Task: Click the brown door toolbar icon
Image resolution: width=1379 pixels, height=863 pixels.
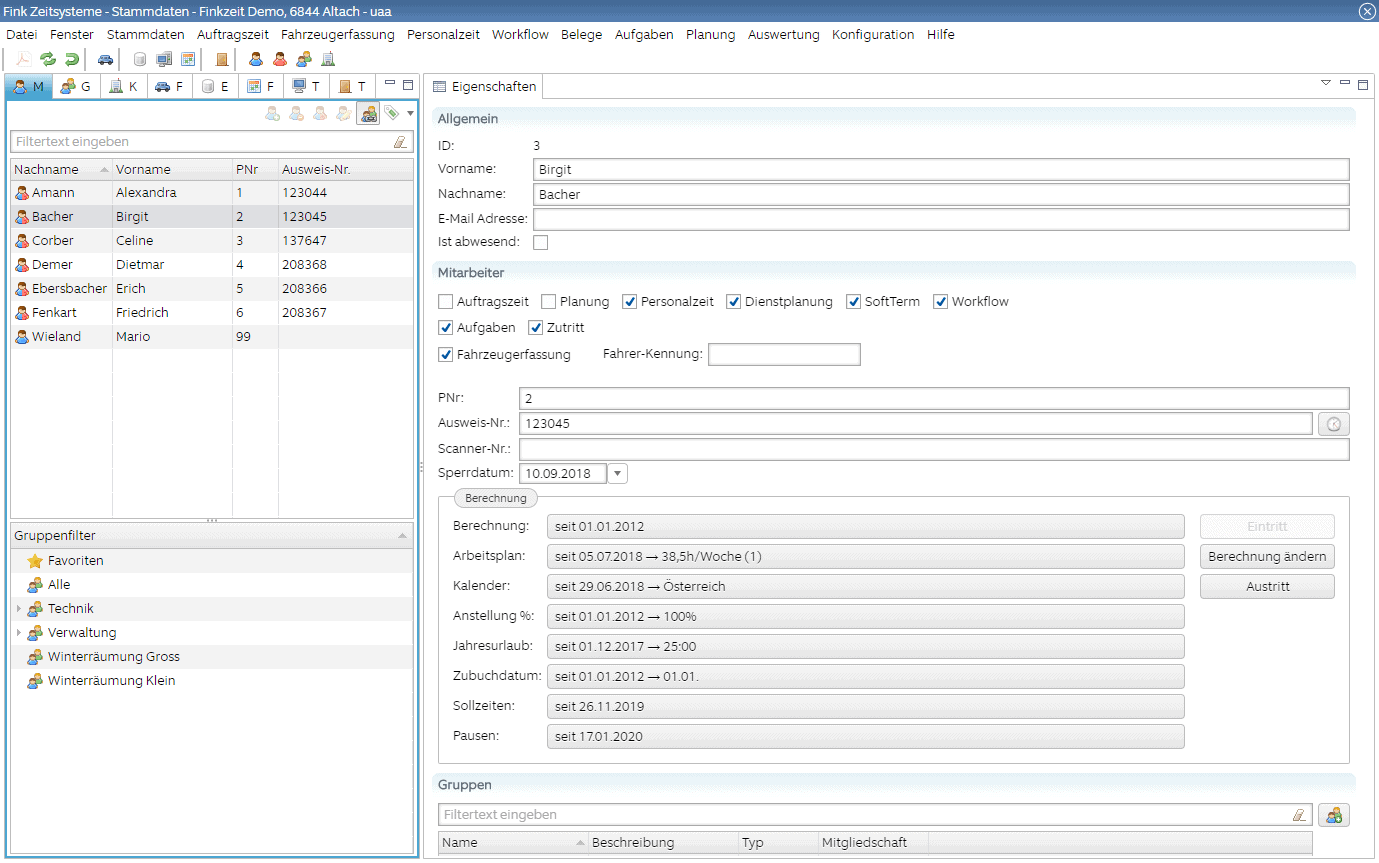Action: [222, 59]
